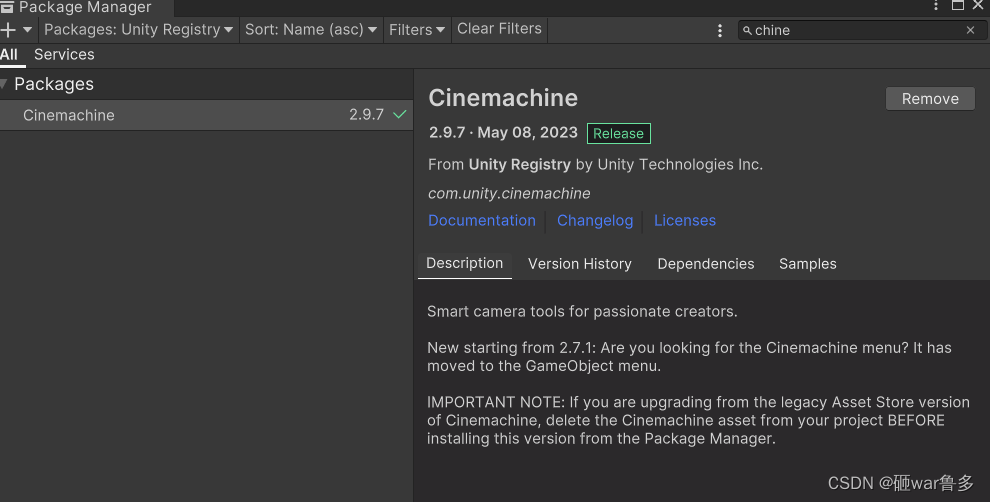The image size is (990, 502).
Task: Open the add-package dropdown arrow next to plus
Action: coord(28,30)
